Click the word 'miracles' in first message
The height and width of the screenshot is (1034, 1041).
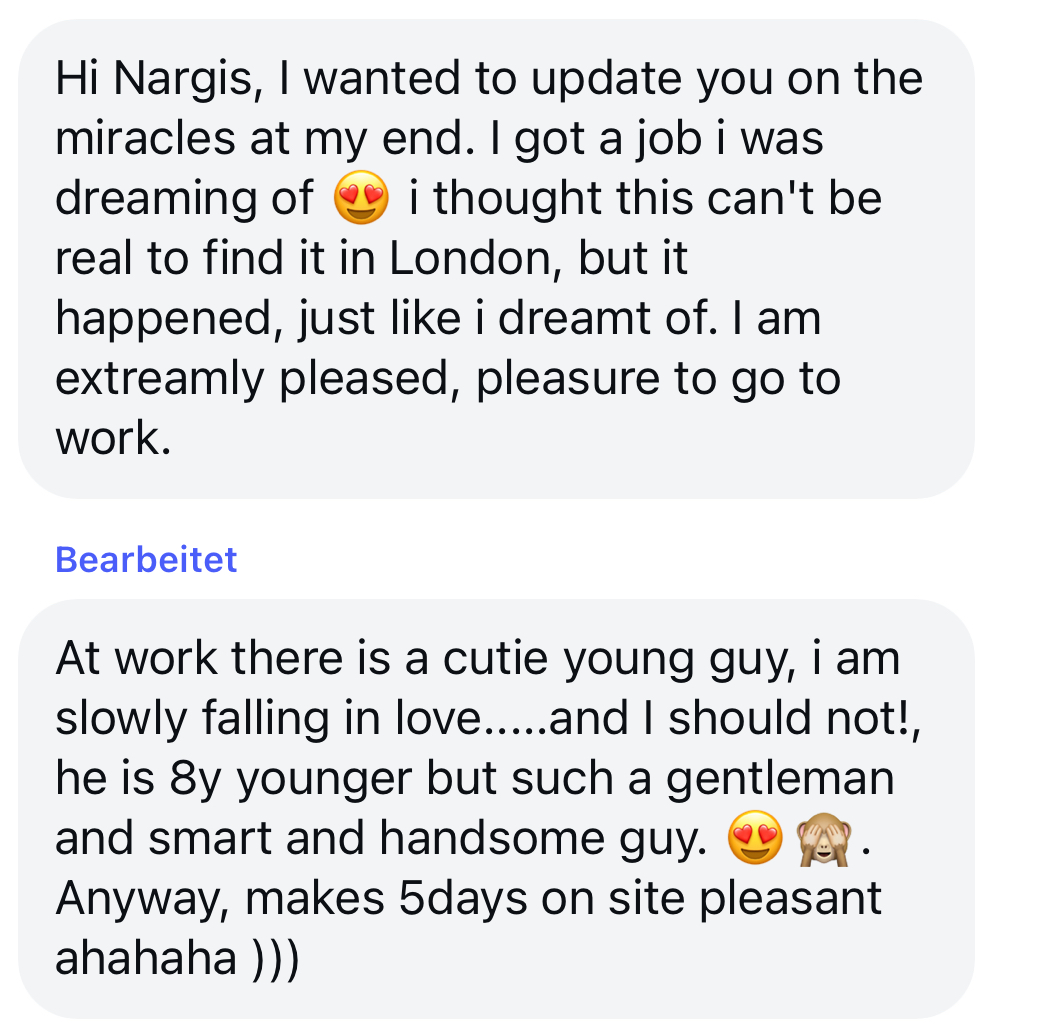click(145, 138)
